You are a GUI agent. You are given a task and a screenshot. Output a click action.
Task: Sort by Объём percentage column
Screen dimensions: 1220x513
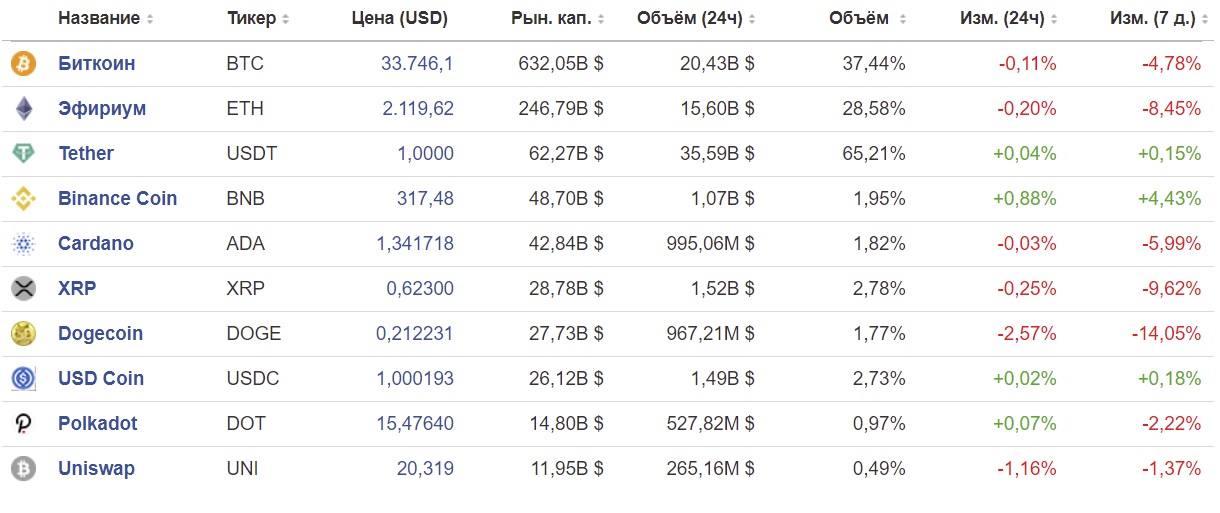tap(868, 19)
